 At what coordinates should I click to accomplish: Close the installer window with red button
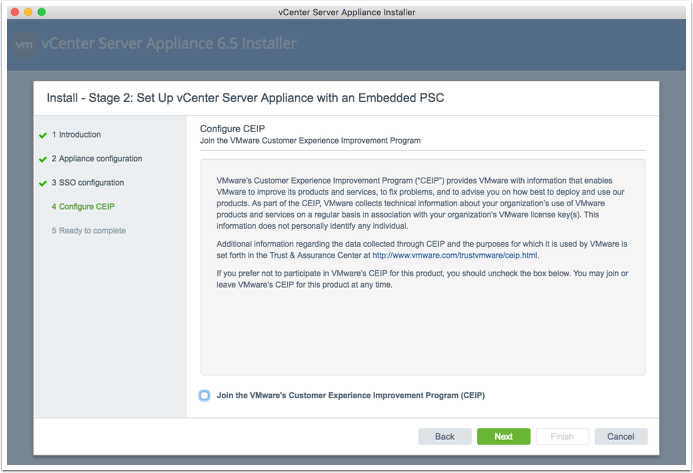12,11
